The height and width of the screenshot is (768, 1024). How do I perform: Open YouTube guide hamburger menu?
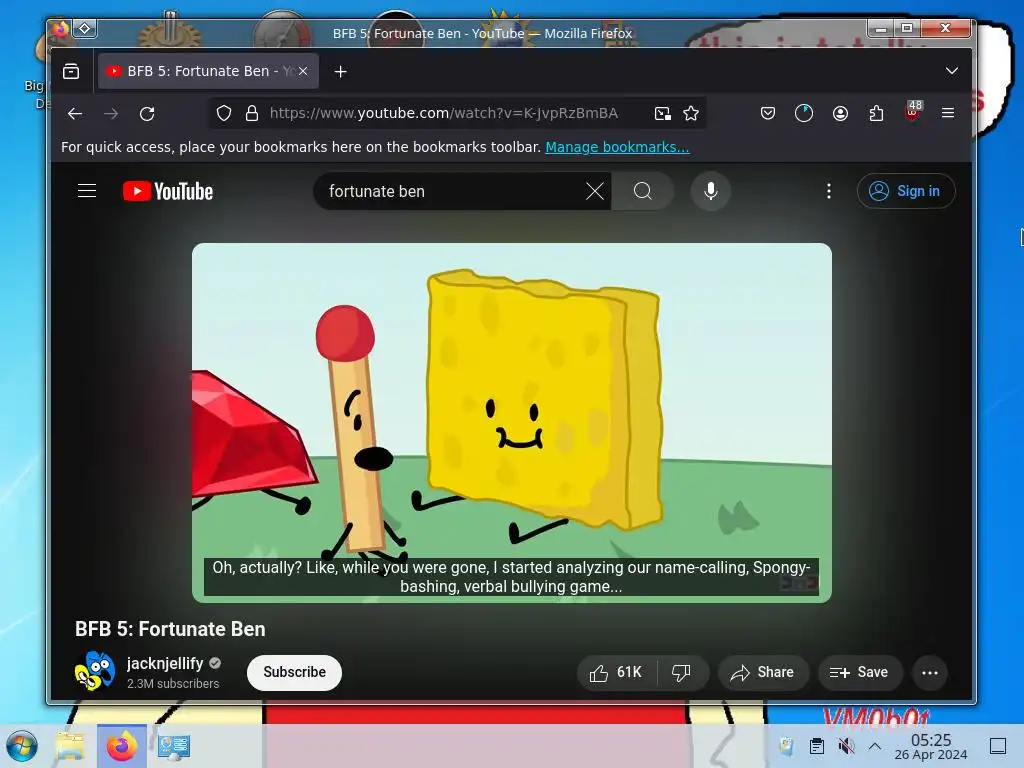coord(87,191)
